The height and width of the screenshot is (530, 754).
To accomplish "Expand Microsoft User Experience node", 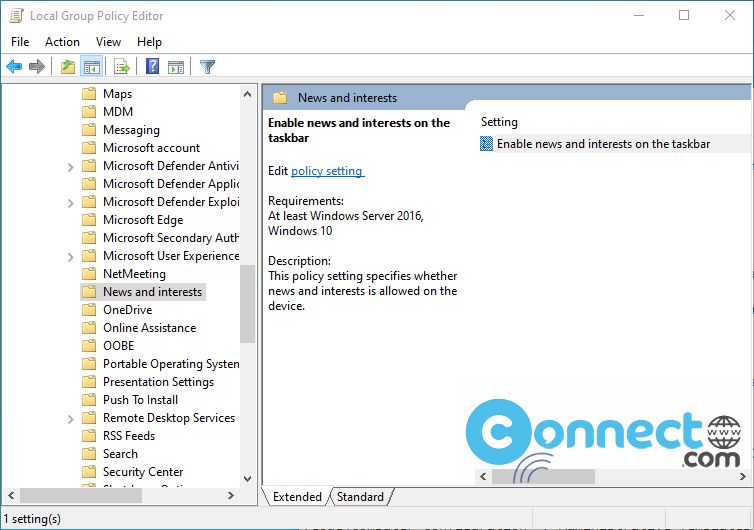I will click(71, 257).
